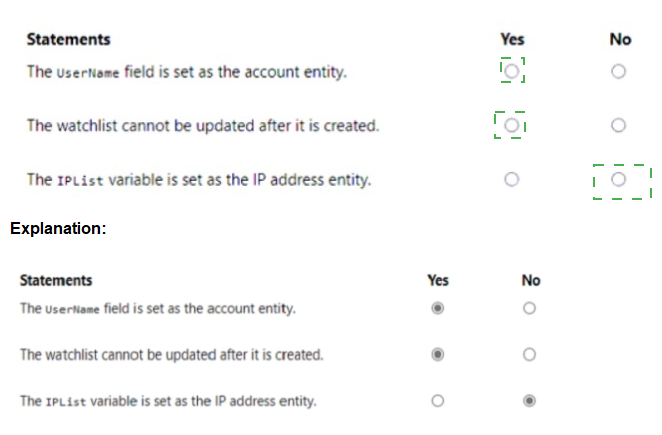Click top UserName account entity statement text
The height and width of the screenshot is (435, 662).
point(187,71)
